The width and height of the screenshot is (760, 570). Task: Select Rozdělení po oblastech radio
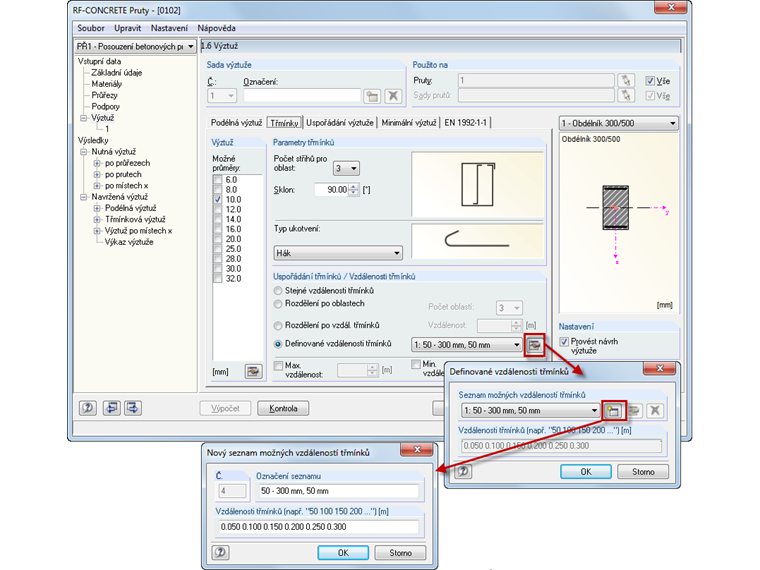coord(278,304)
